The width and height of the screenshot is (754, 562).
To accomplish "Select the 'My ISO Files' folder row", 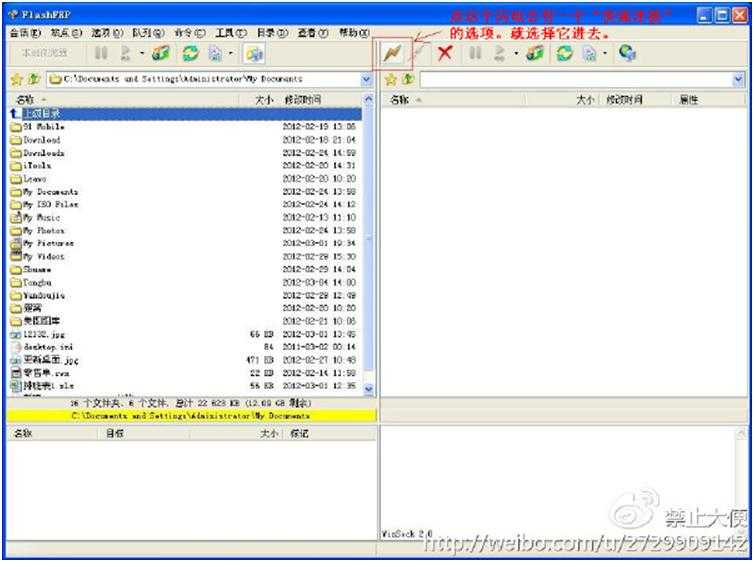I will point(186,205).
